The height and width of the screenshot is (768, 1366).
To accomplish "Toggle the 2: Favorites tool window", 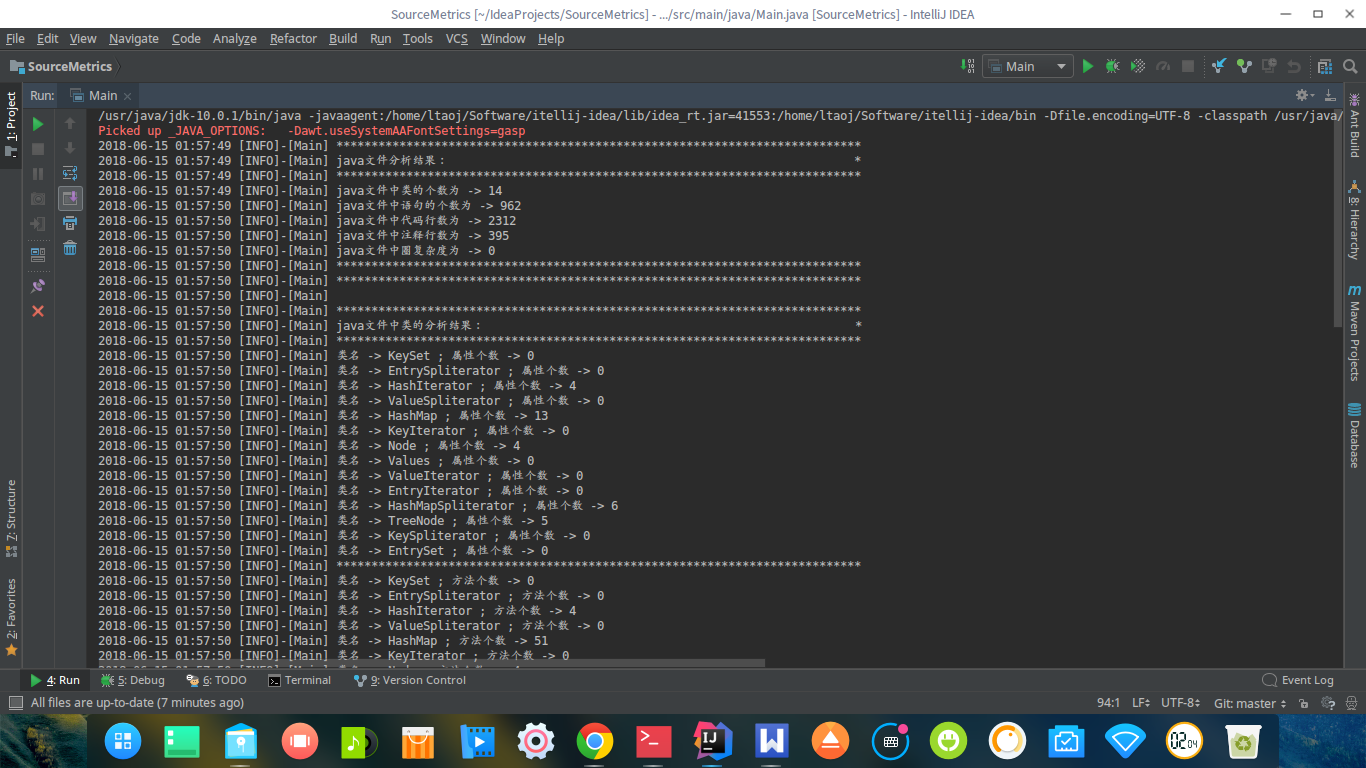I will pyautogui.click(x=11, y=616).
